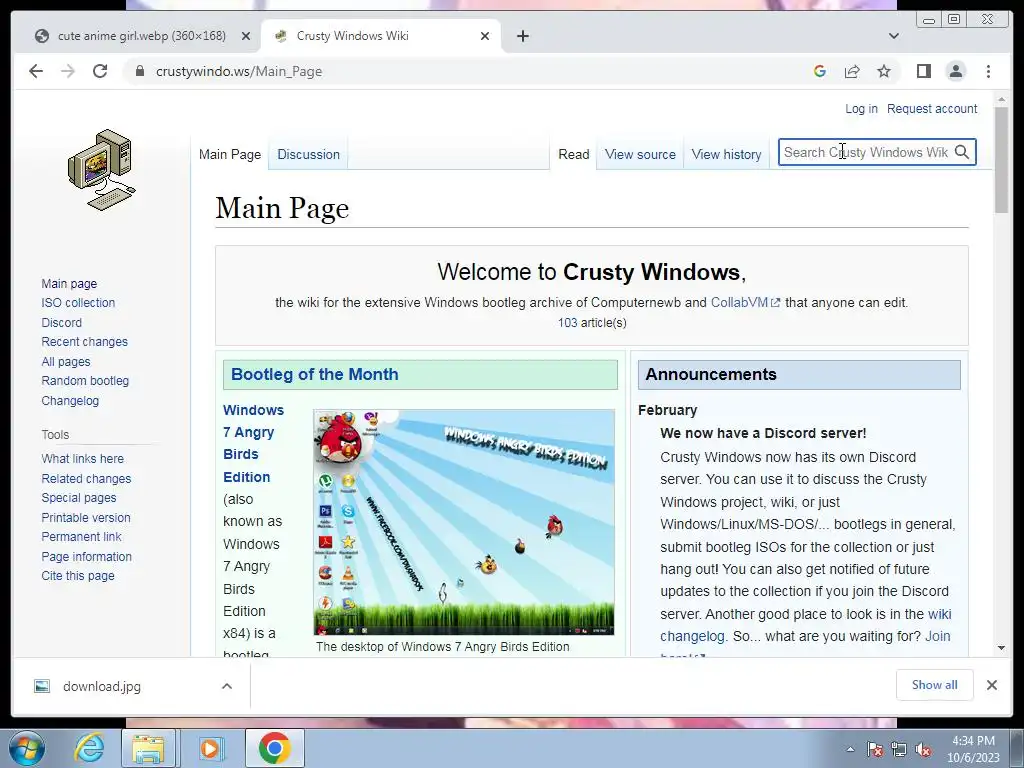Open the Permanent link tool
The image size is (1024, 768).
82,537
